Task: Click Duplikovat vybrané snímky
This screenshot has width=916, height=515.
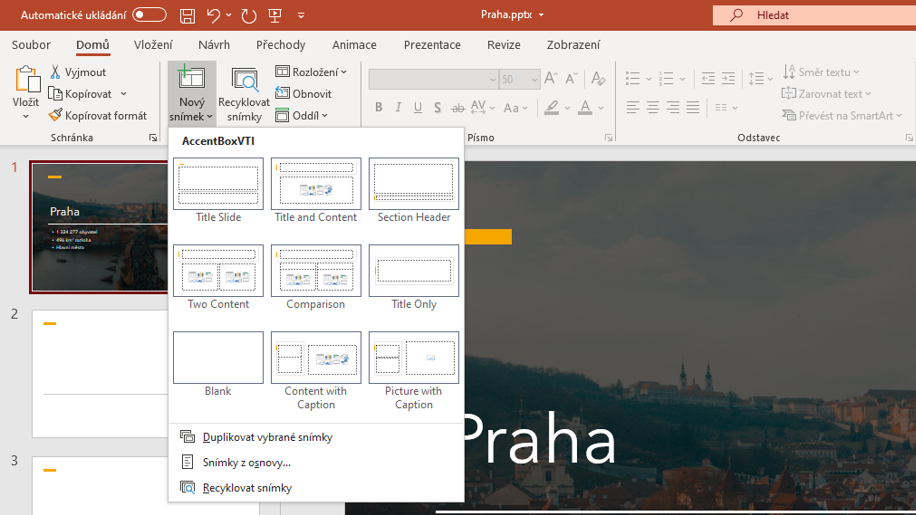Action: tap(316, 437)
